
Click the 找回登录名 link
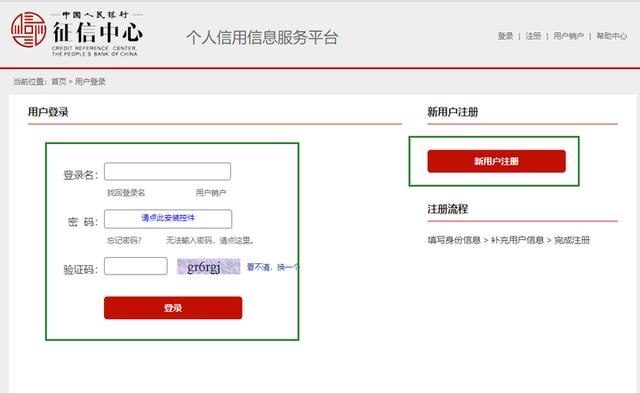click(x=126, y=193)
